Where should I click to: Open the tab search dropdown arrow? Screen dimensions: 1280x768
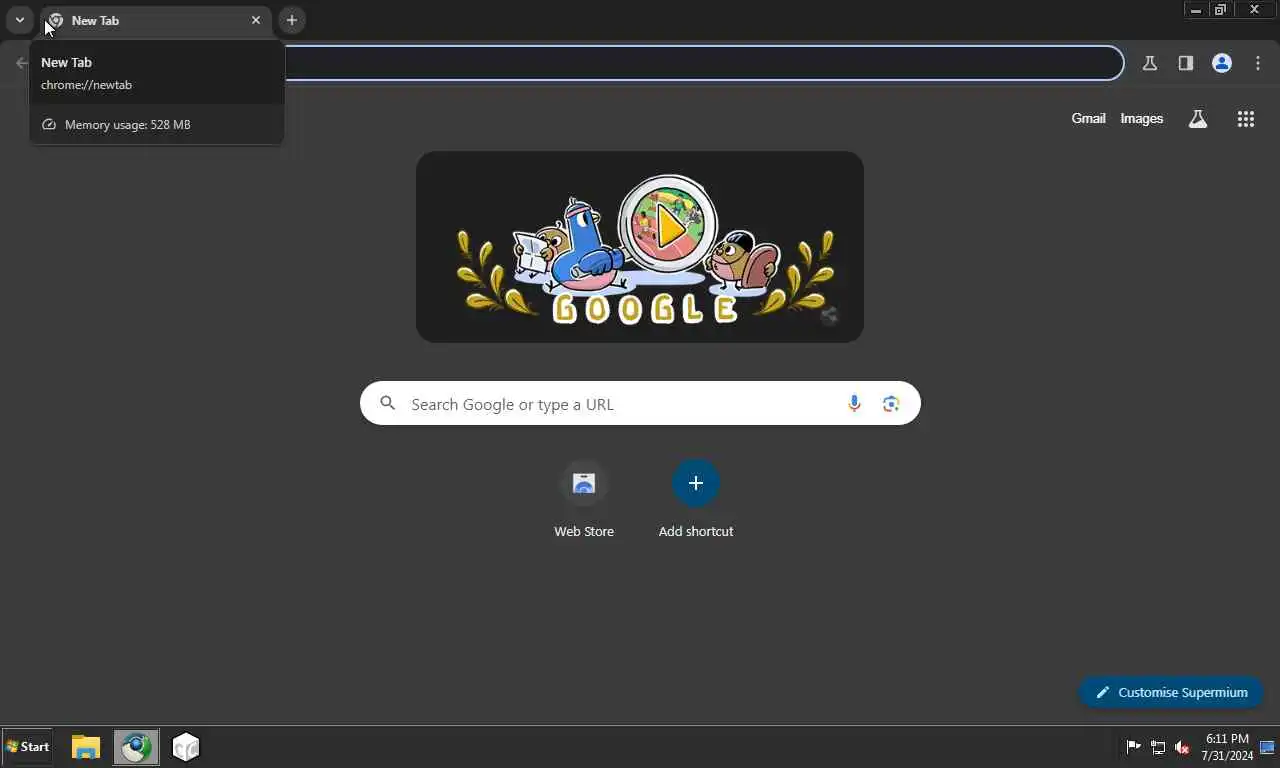[19, 20]
